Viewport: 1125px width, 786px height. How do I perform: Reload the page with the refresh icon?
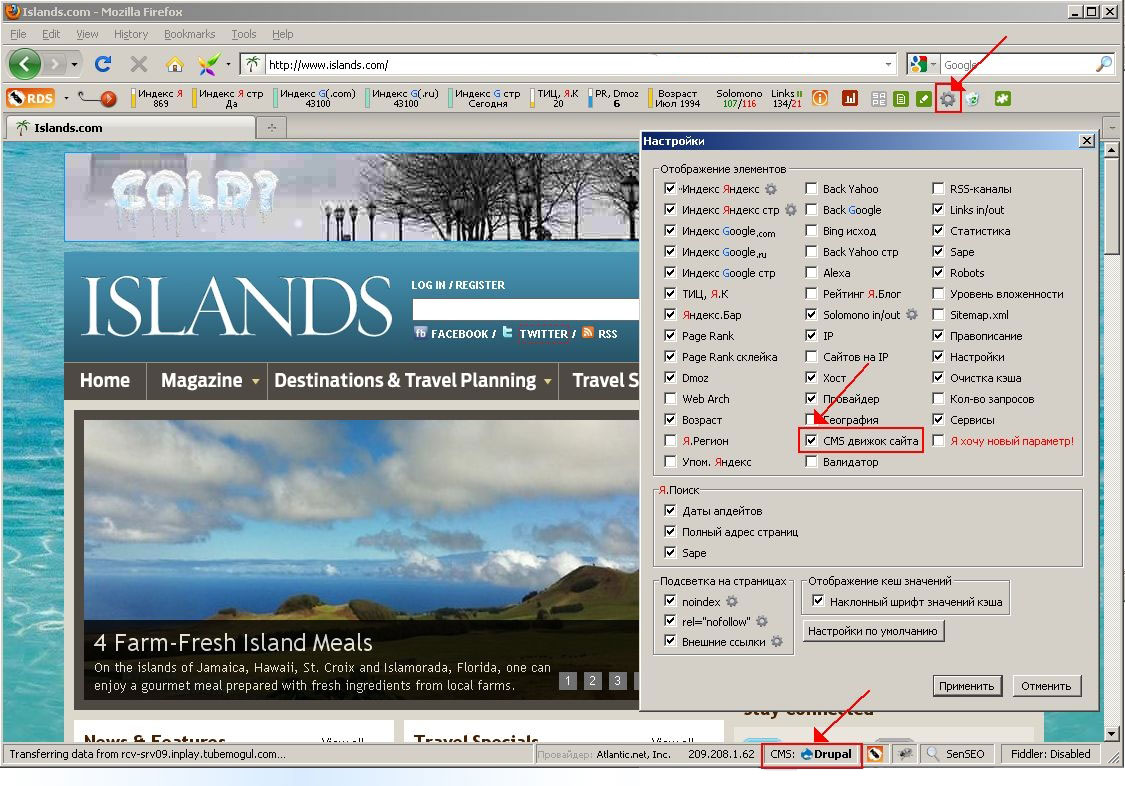click(103, 65)
